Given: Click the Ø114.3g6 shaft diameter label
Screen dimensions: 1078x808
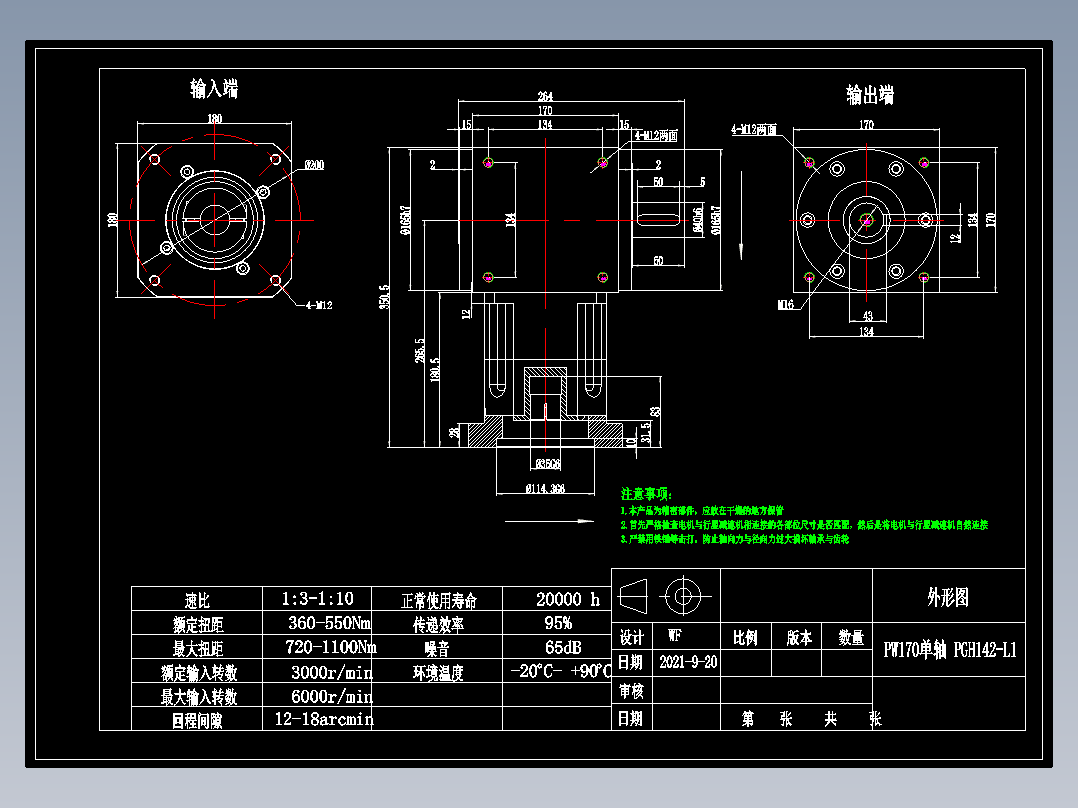Looking at the screenshot, I should point(548,489).
